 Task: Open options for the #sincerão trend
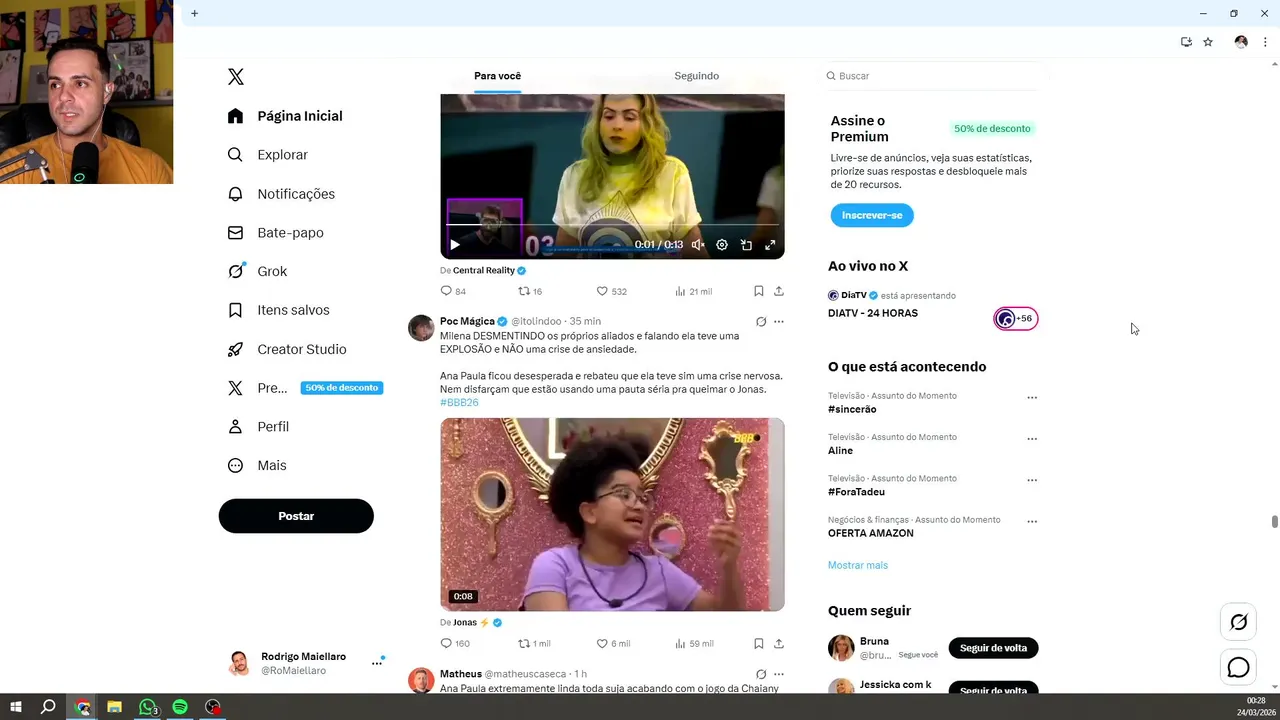[1032, 398]
